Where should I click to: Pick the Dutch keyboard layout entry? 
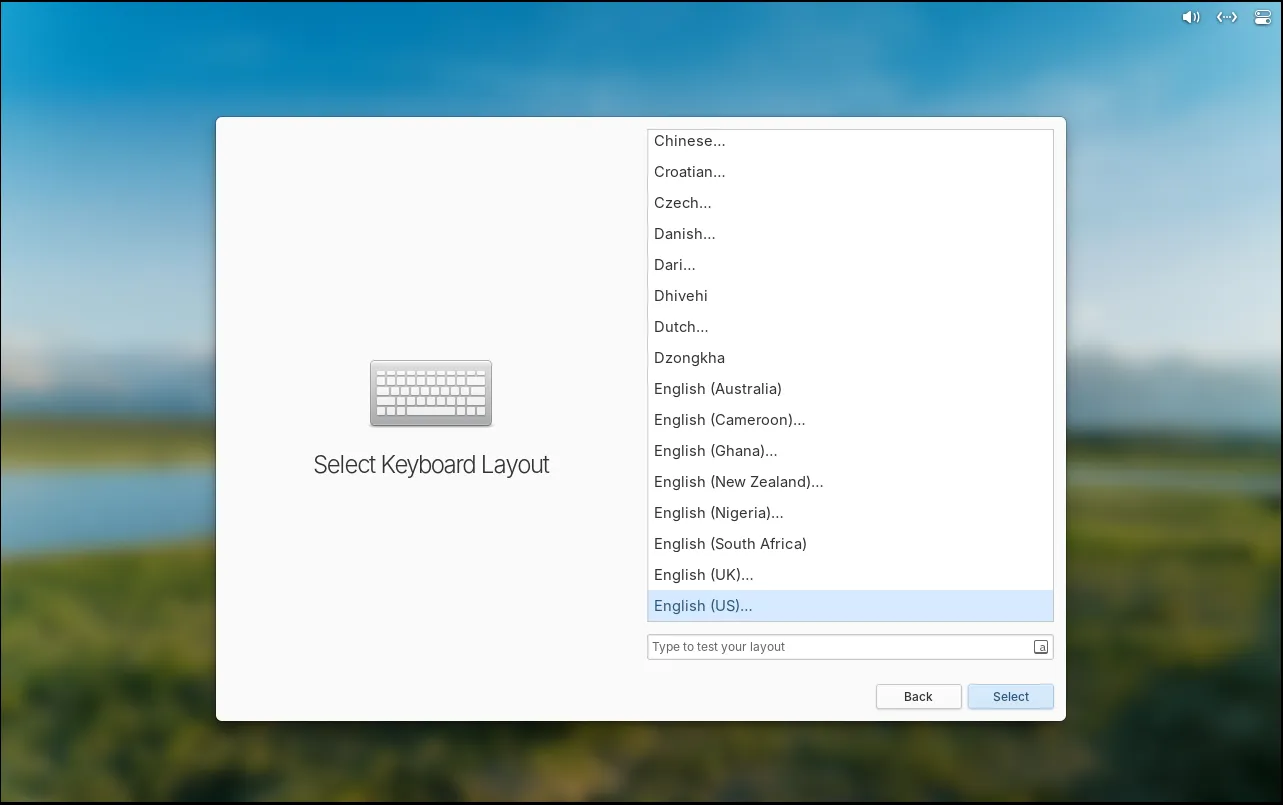tap(681, 327)
